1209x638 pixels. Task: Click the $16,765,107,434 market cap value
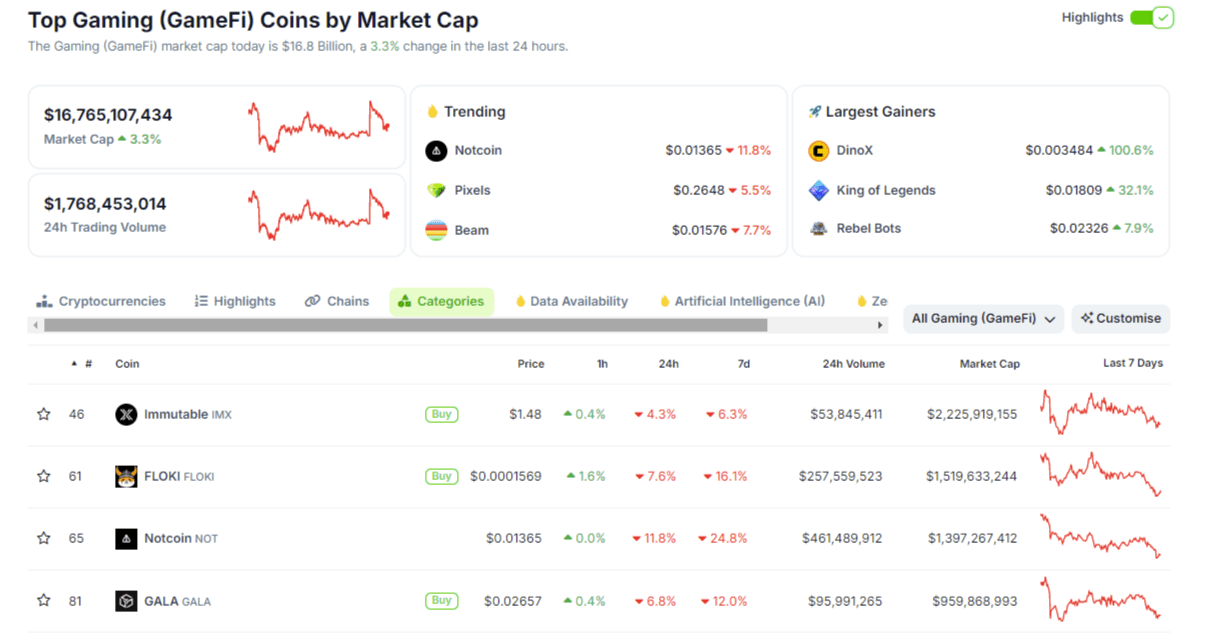tap(108, 115)
